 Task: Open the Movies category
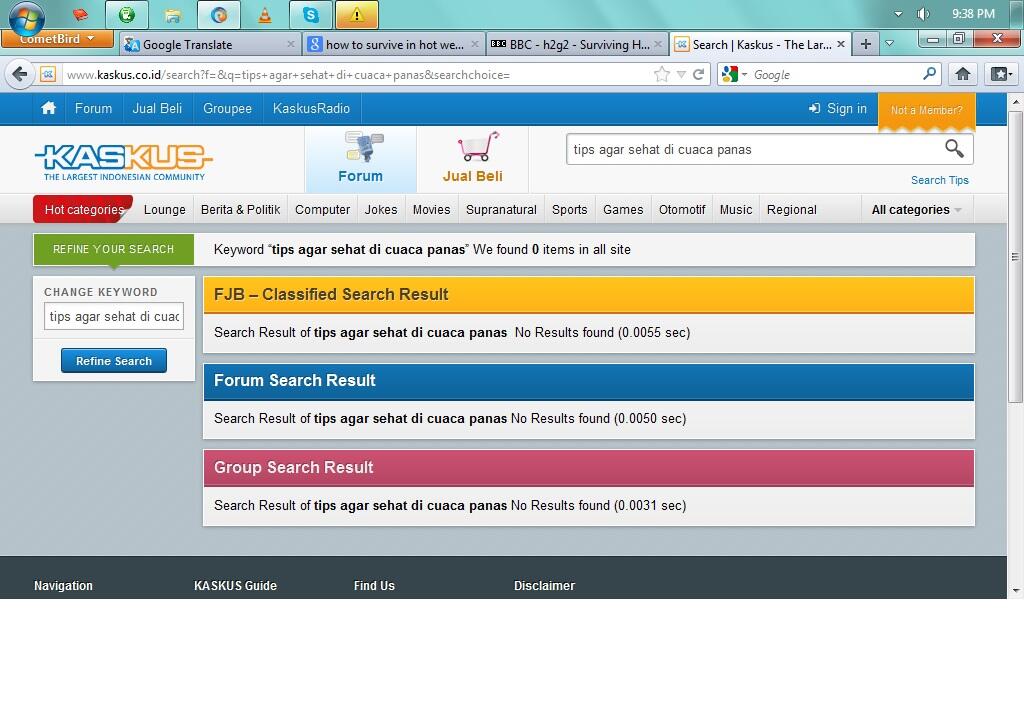pos(432,210)
